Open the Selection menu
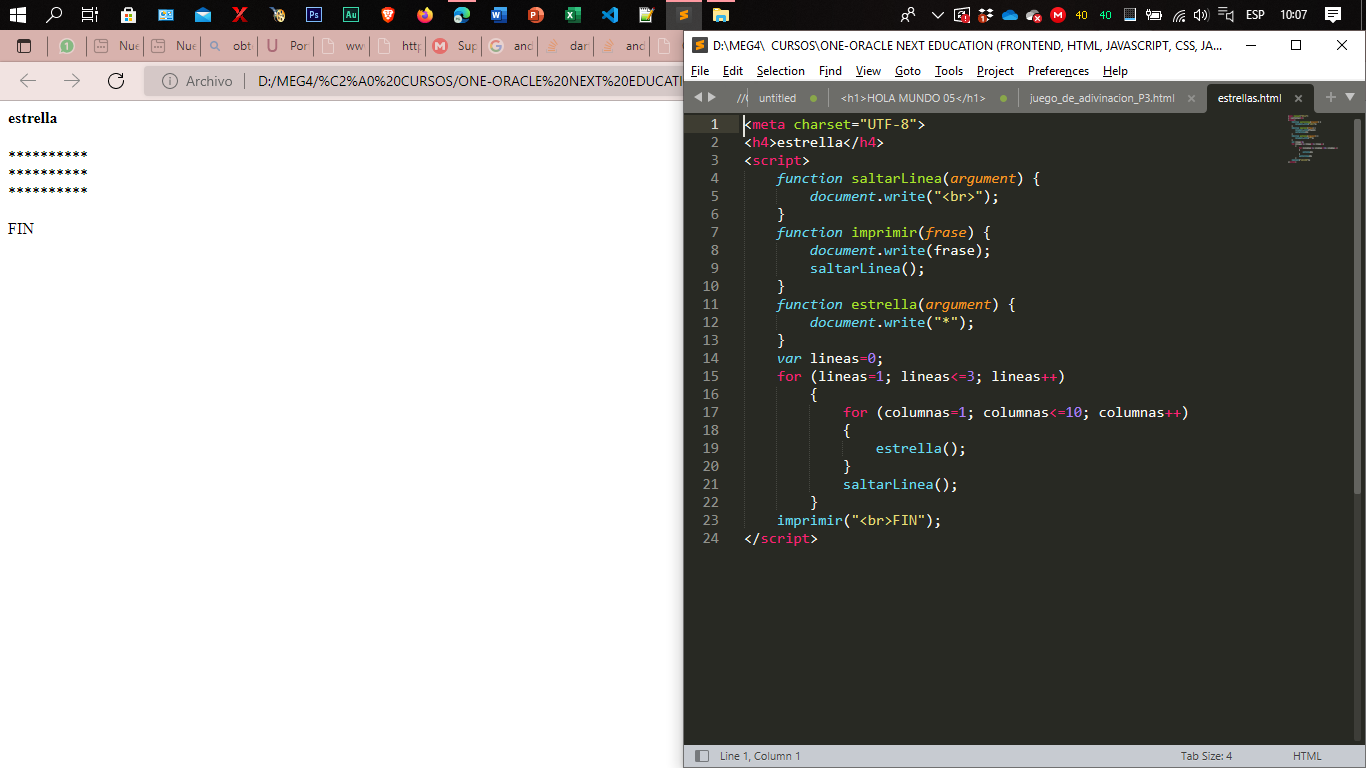Viewport: 1366px width, 768px height. (x=781, y=71)
